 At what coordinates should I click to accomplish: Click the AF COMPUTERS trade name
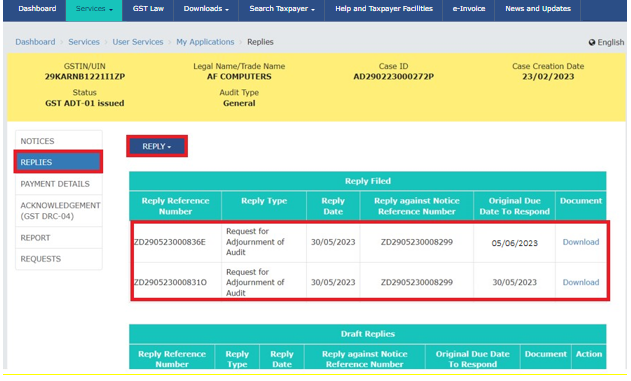pyautogui.click(x=239, y=77)
